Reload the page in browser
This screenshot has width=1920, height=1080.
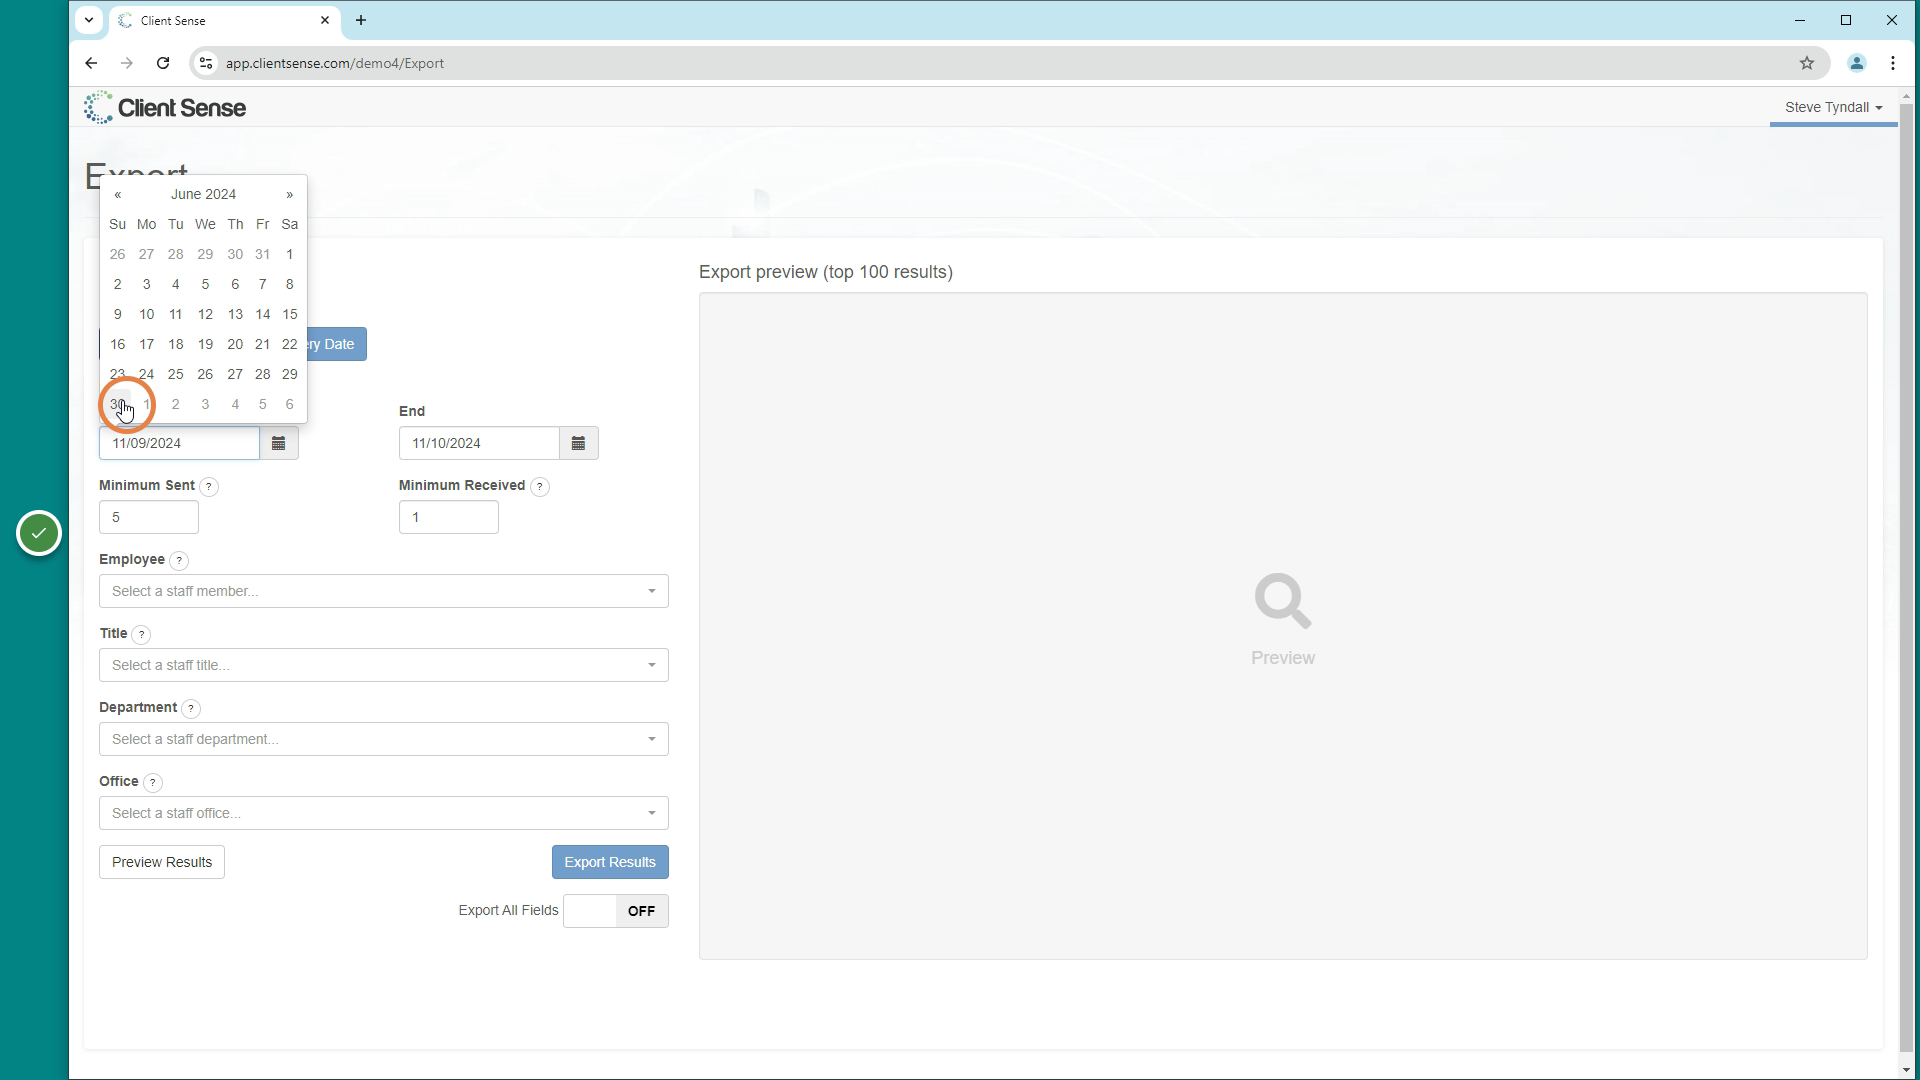pos(163,63)
